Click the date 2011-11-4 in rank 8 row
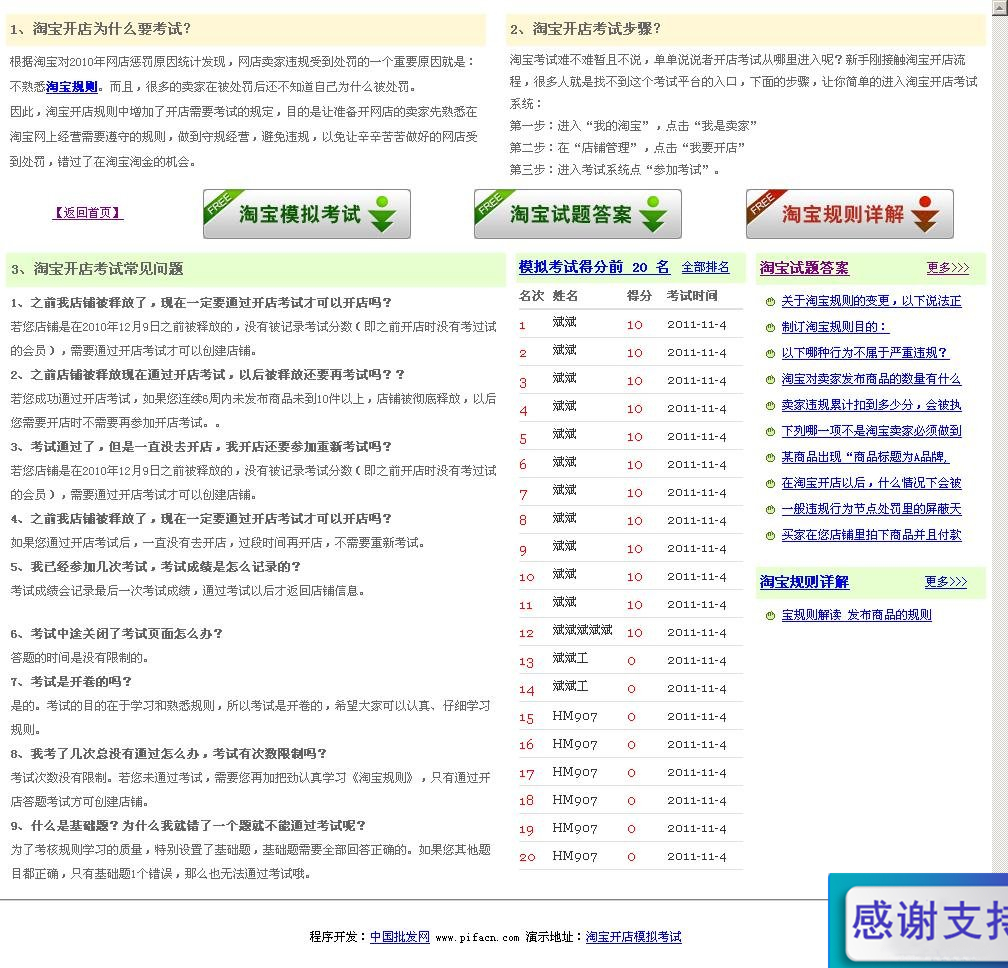This screenshot has width=1008, height=968. 697,521
